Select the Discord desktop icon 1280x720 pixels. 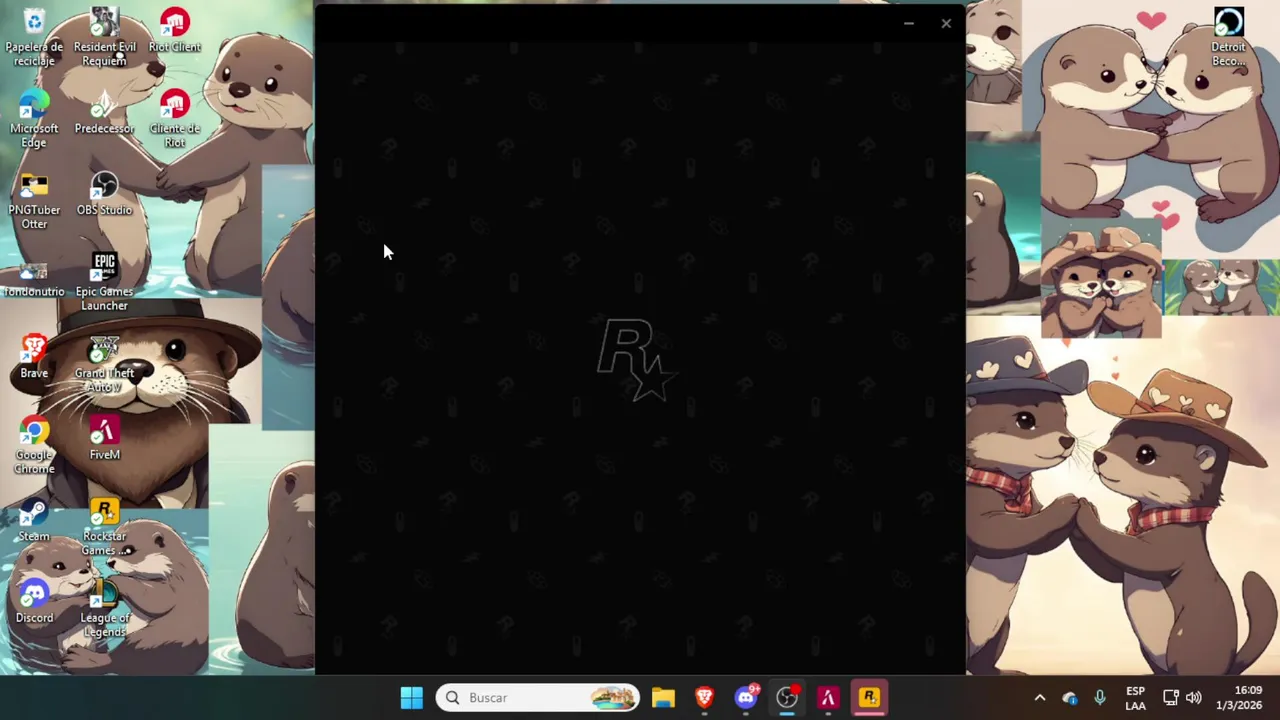pyautogui.click(x=34, y=602)
